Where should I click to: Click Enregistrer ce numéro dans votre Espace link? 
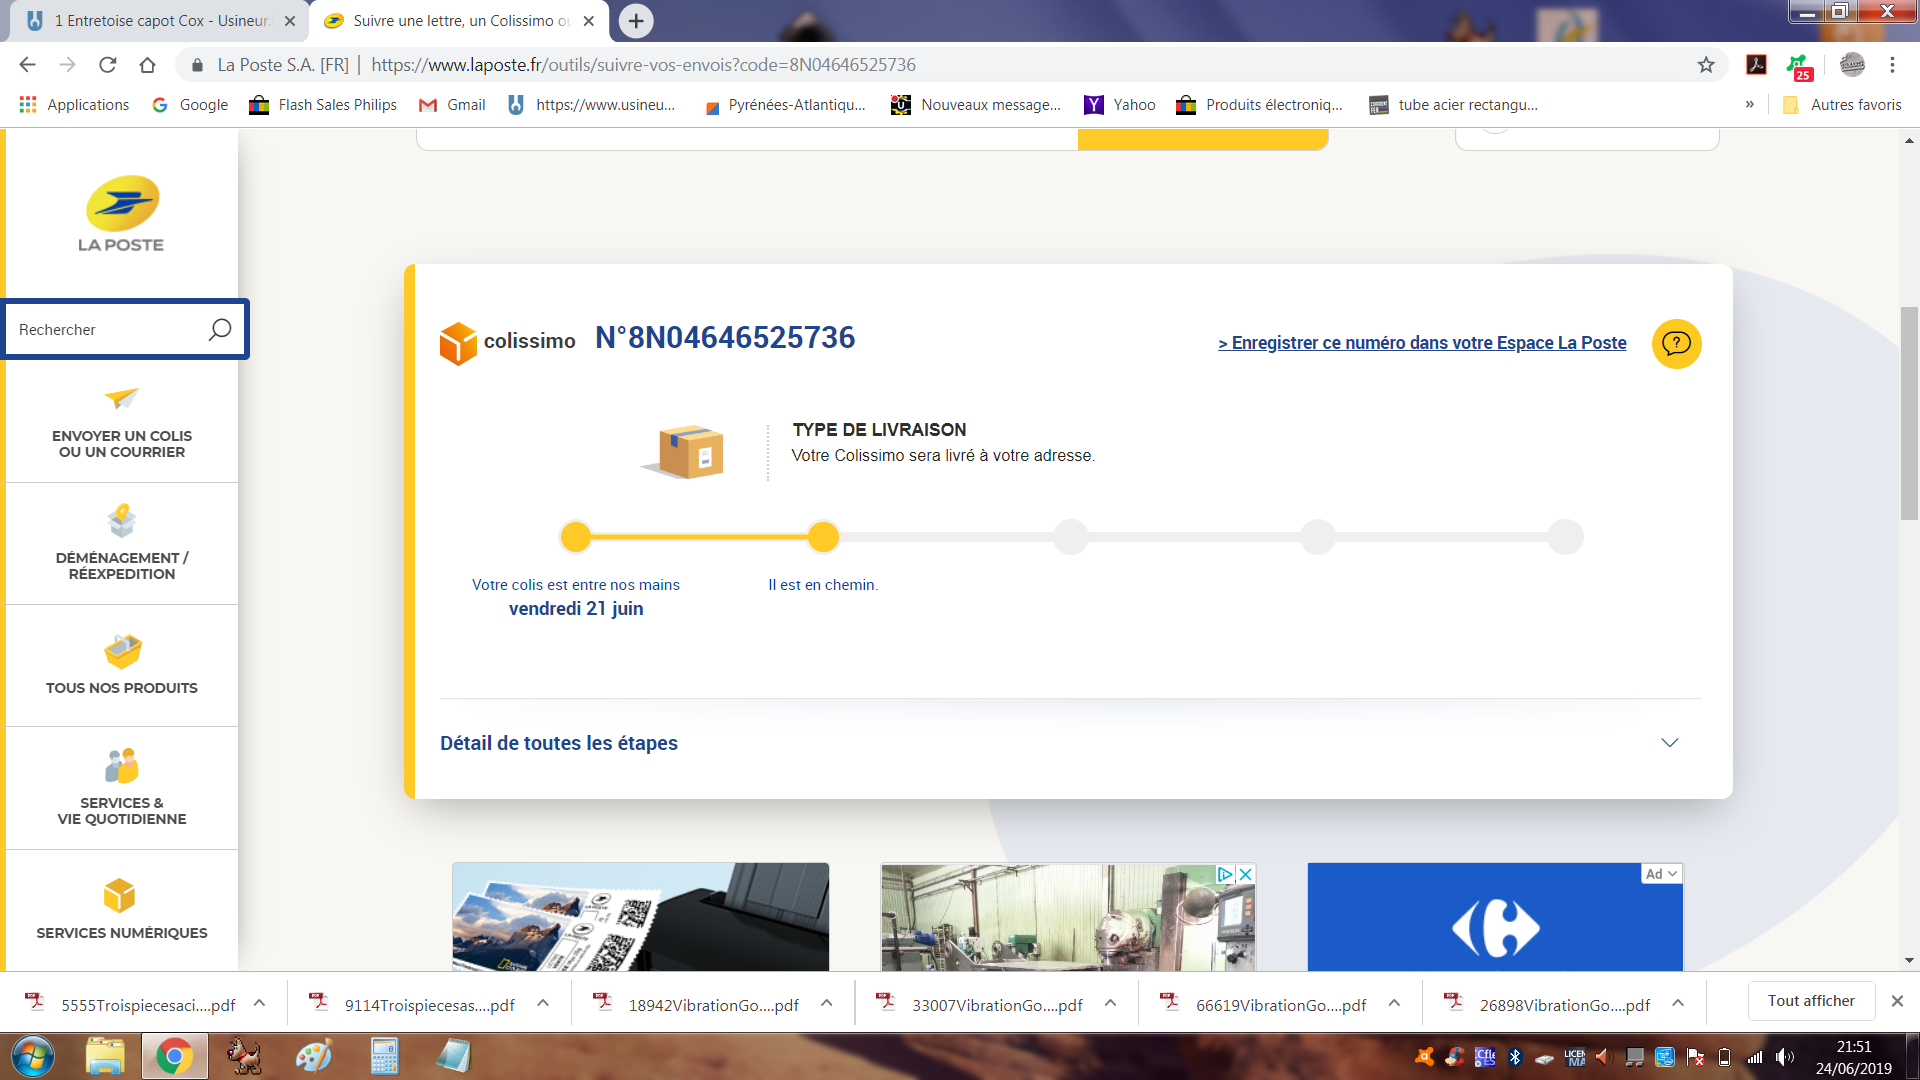click(x=1422, y=343)
